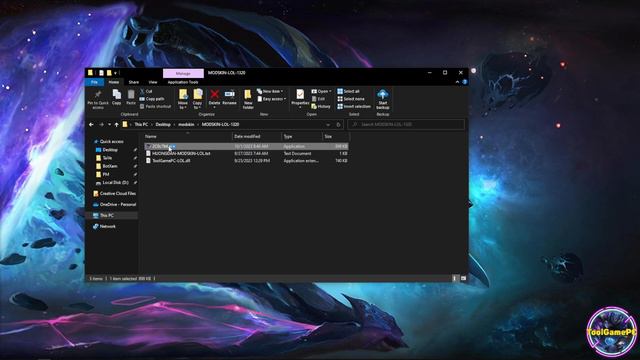640x360 pixels.
Task: Click Select all in ribbon
Action: pyautogui.click(x=349, y=91)
